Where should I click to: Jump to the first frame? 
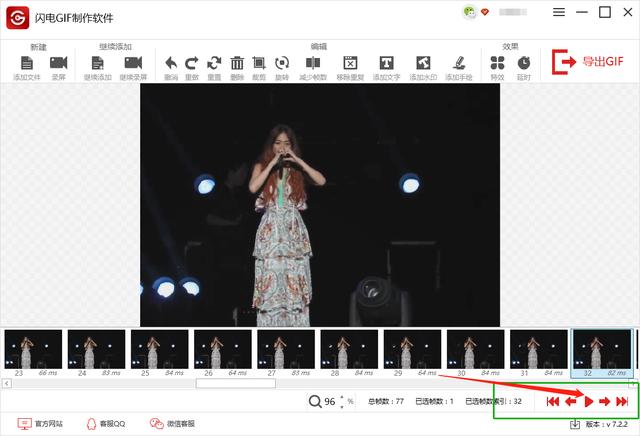552,401
